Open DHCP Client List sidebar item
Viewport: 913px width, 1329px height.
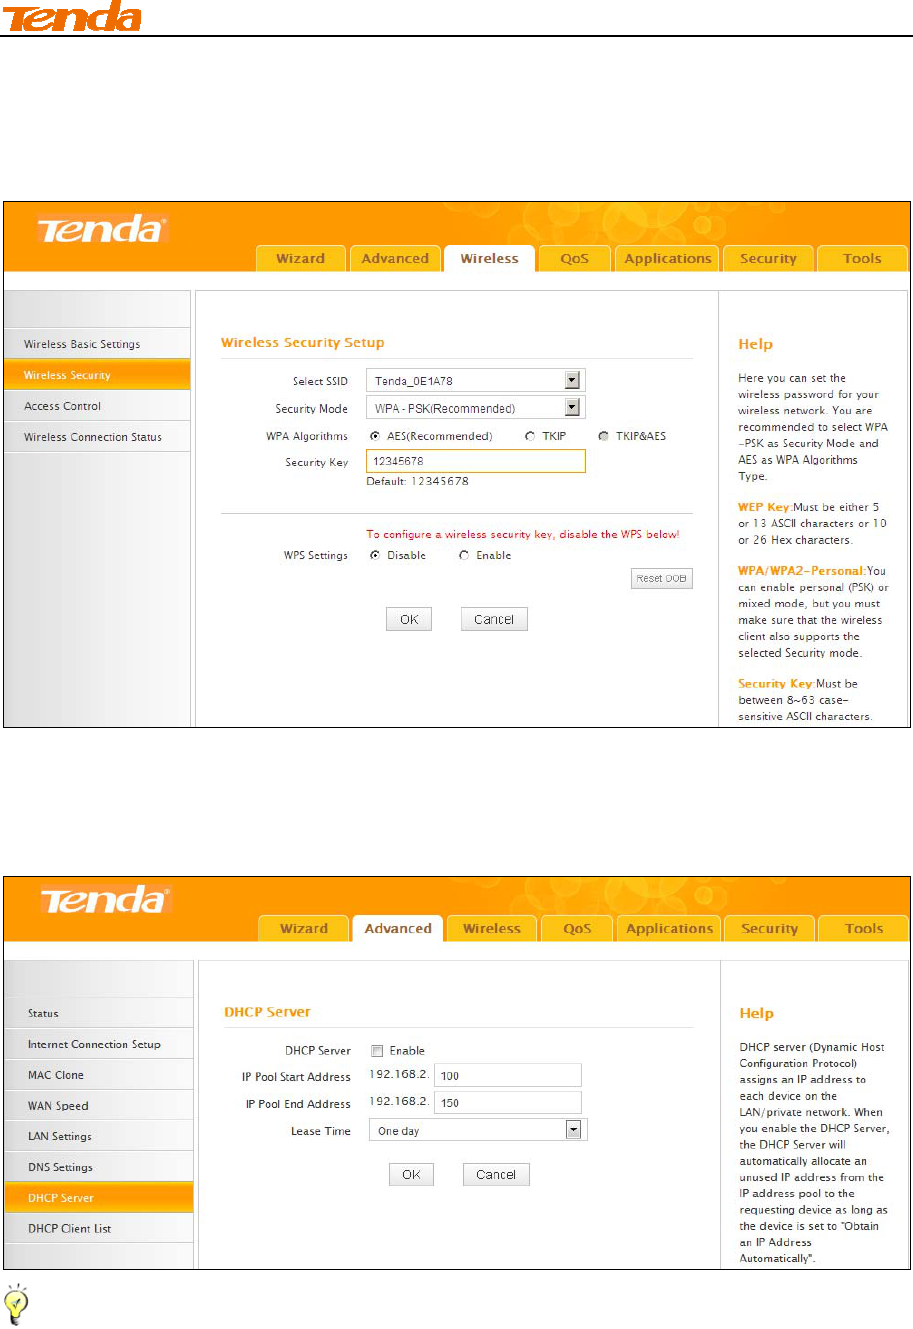(x=98, y=1228)
